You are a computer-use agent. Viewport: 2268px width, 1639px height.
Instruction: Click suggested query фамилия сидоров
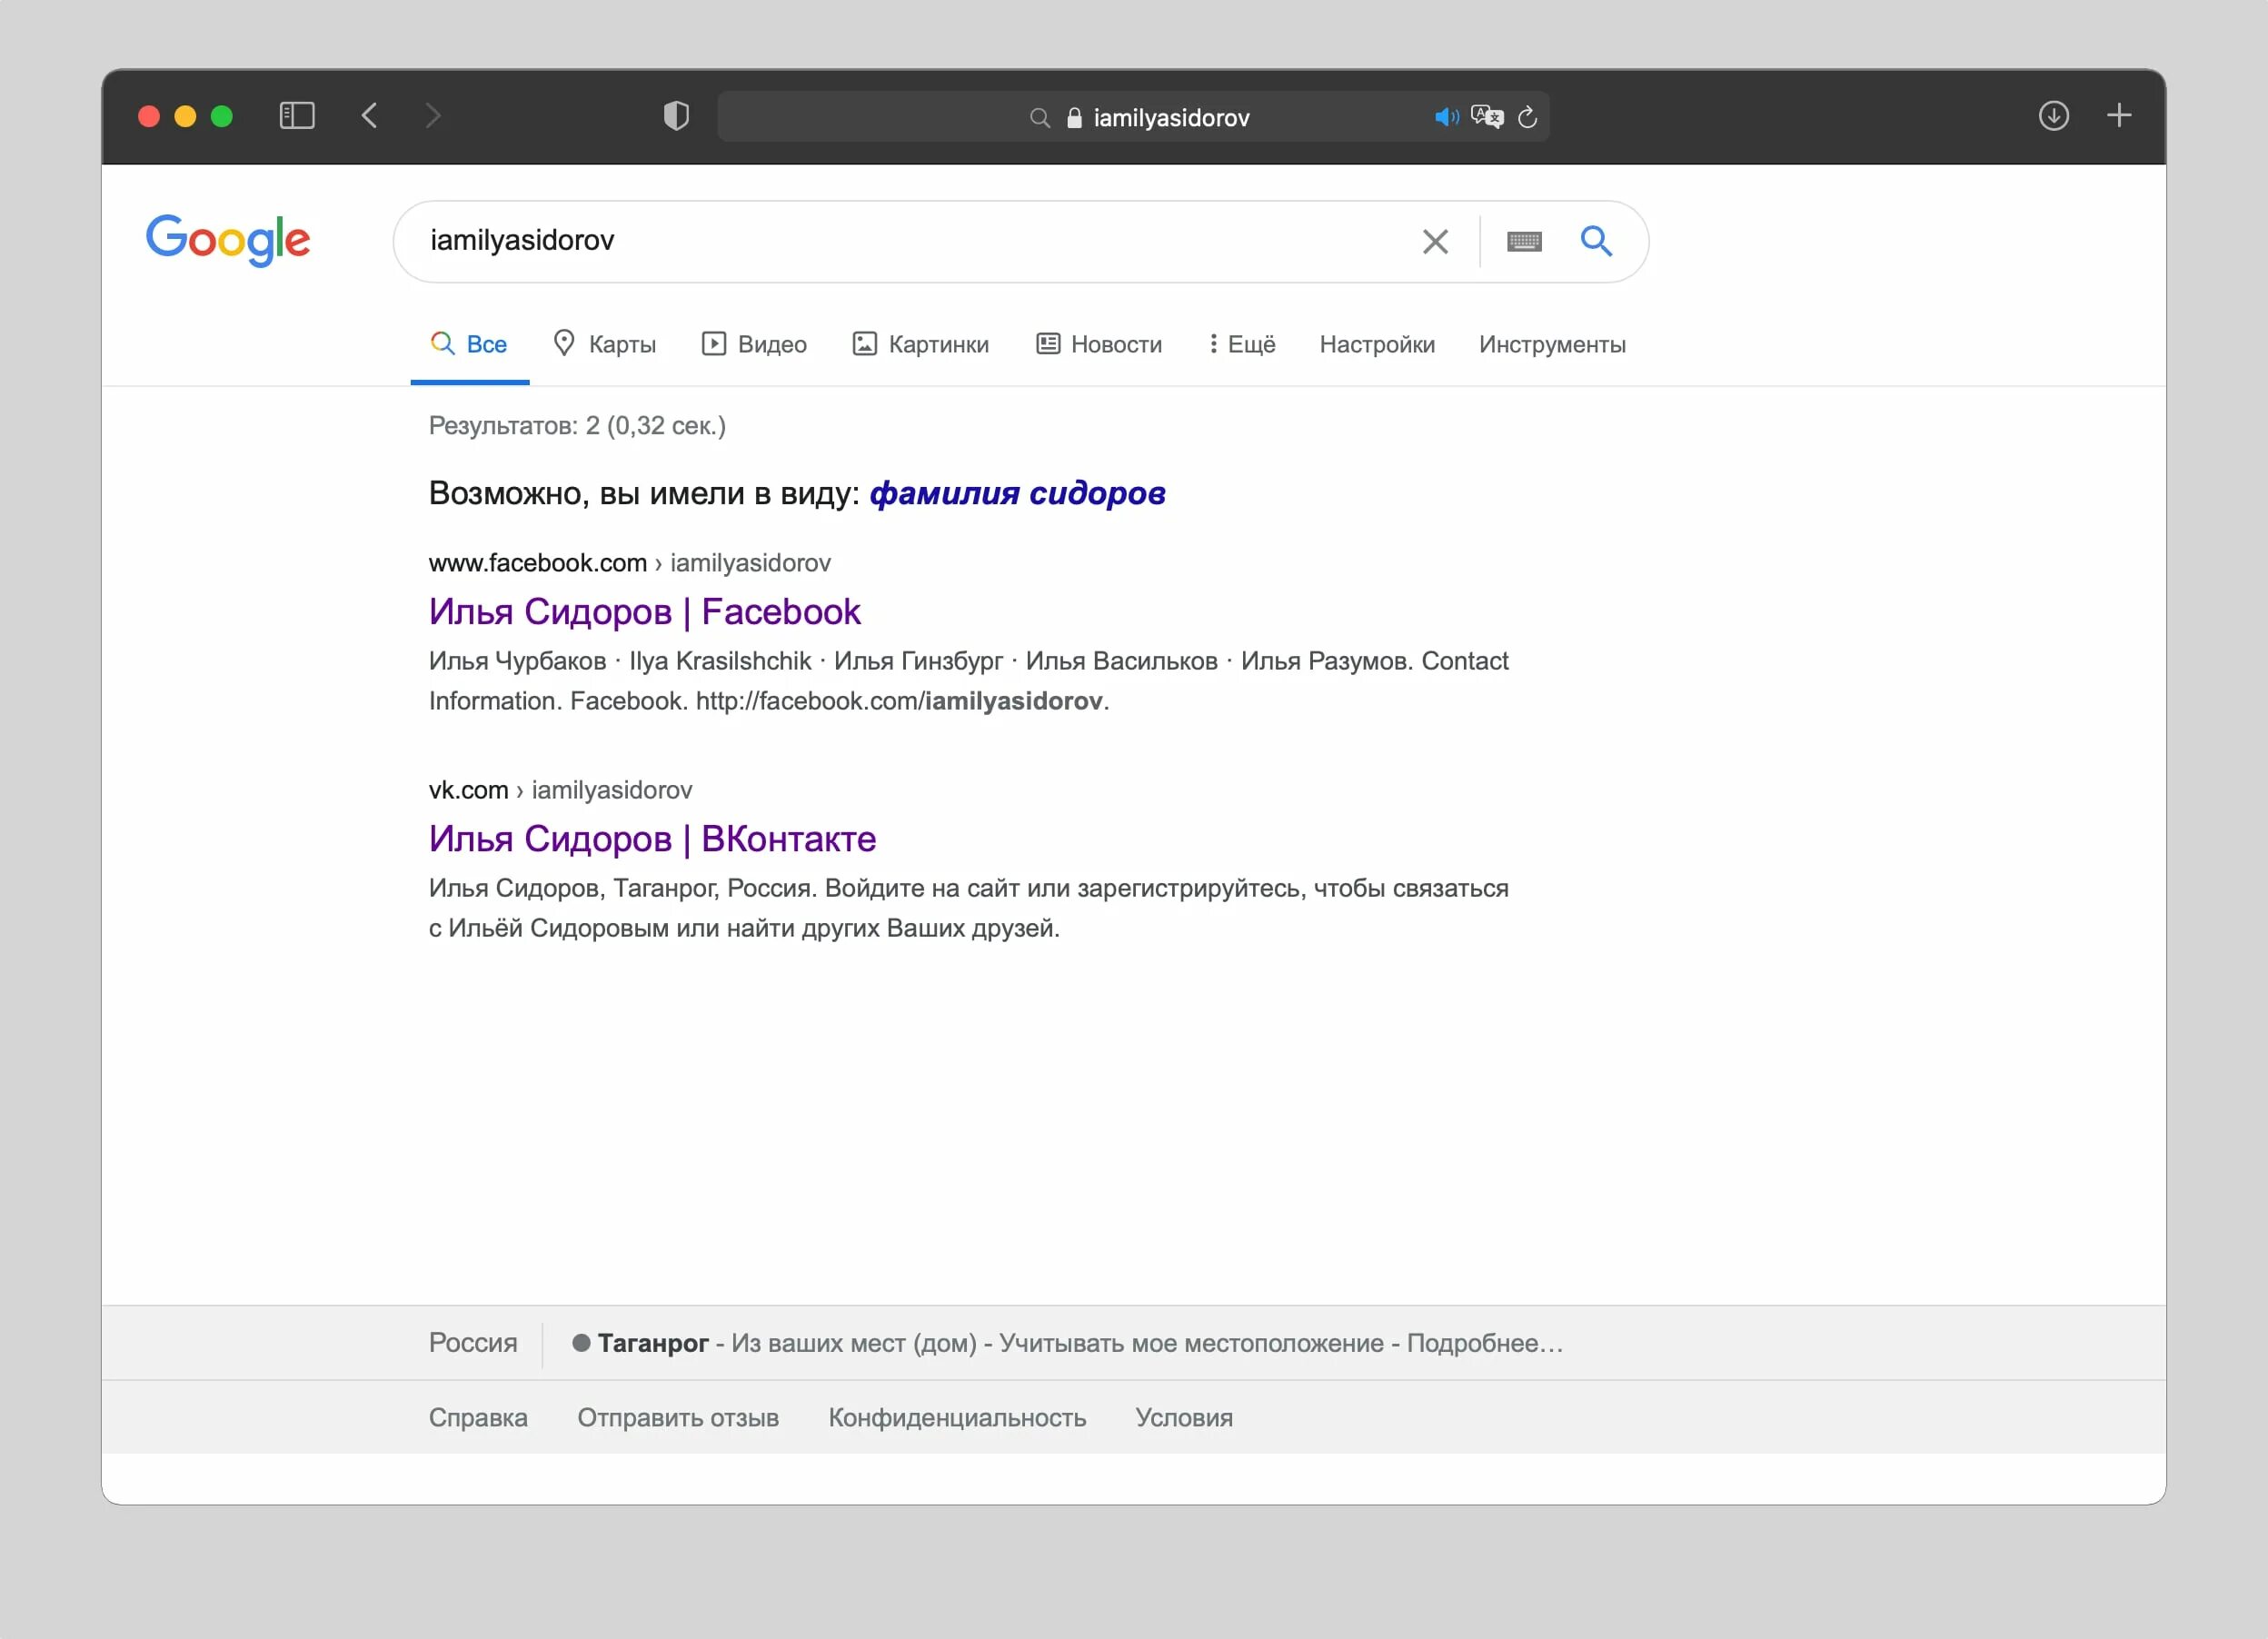click(x=1016, y=493)
